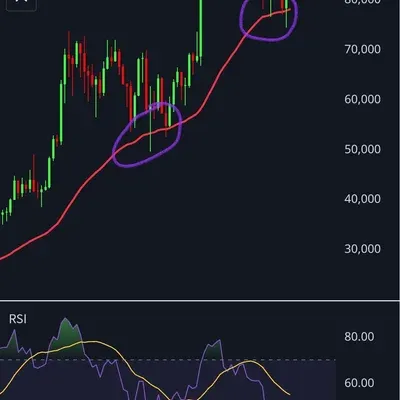Click the 50,000 price axis label

pyautogui.click(x=362, y=149)
